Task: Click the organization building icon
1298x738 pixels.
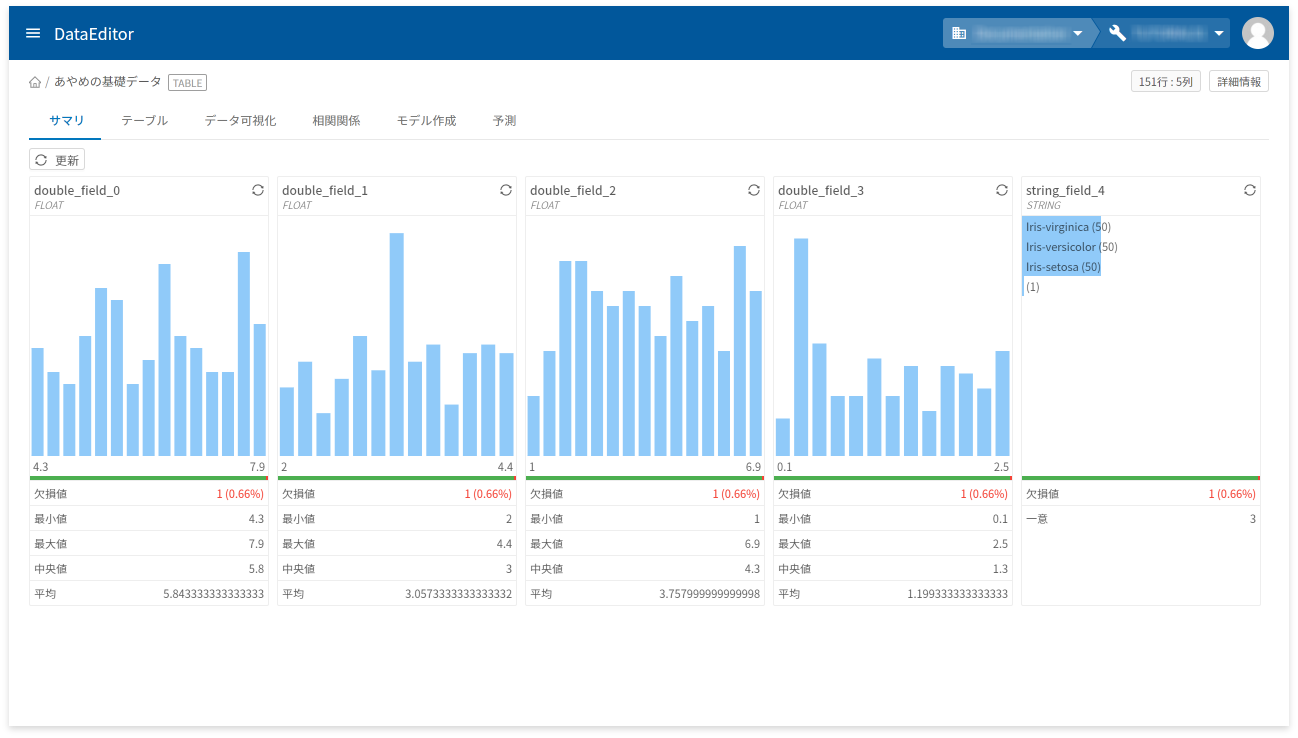Action: tap(959, 33)
